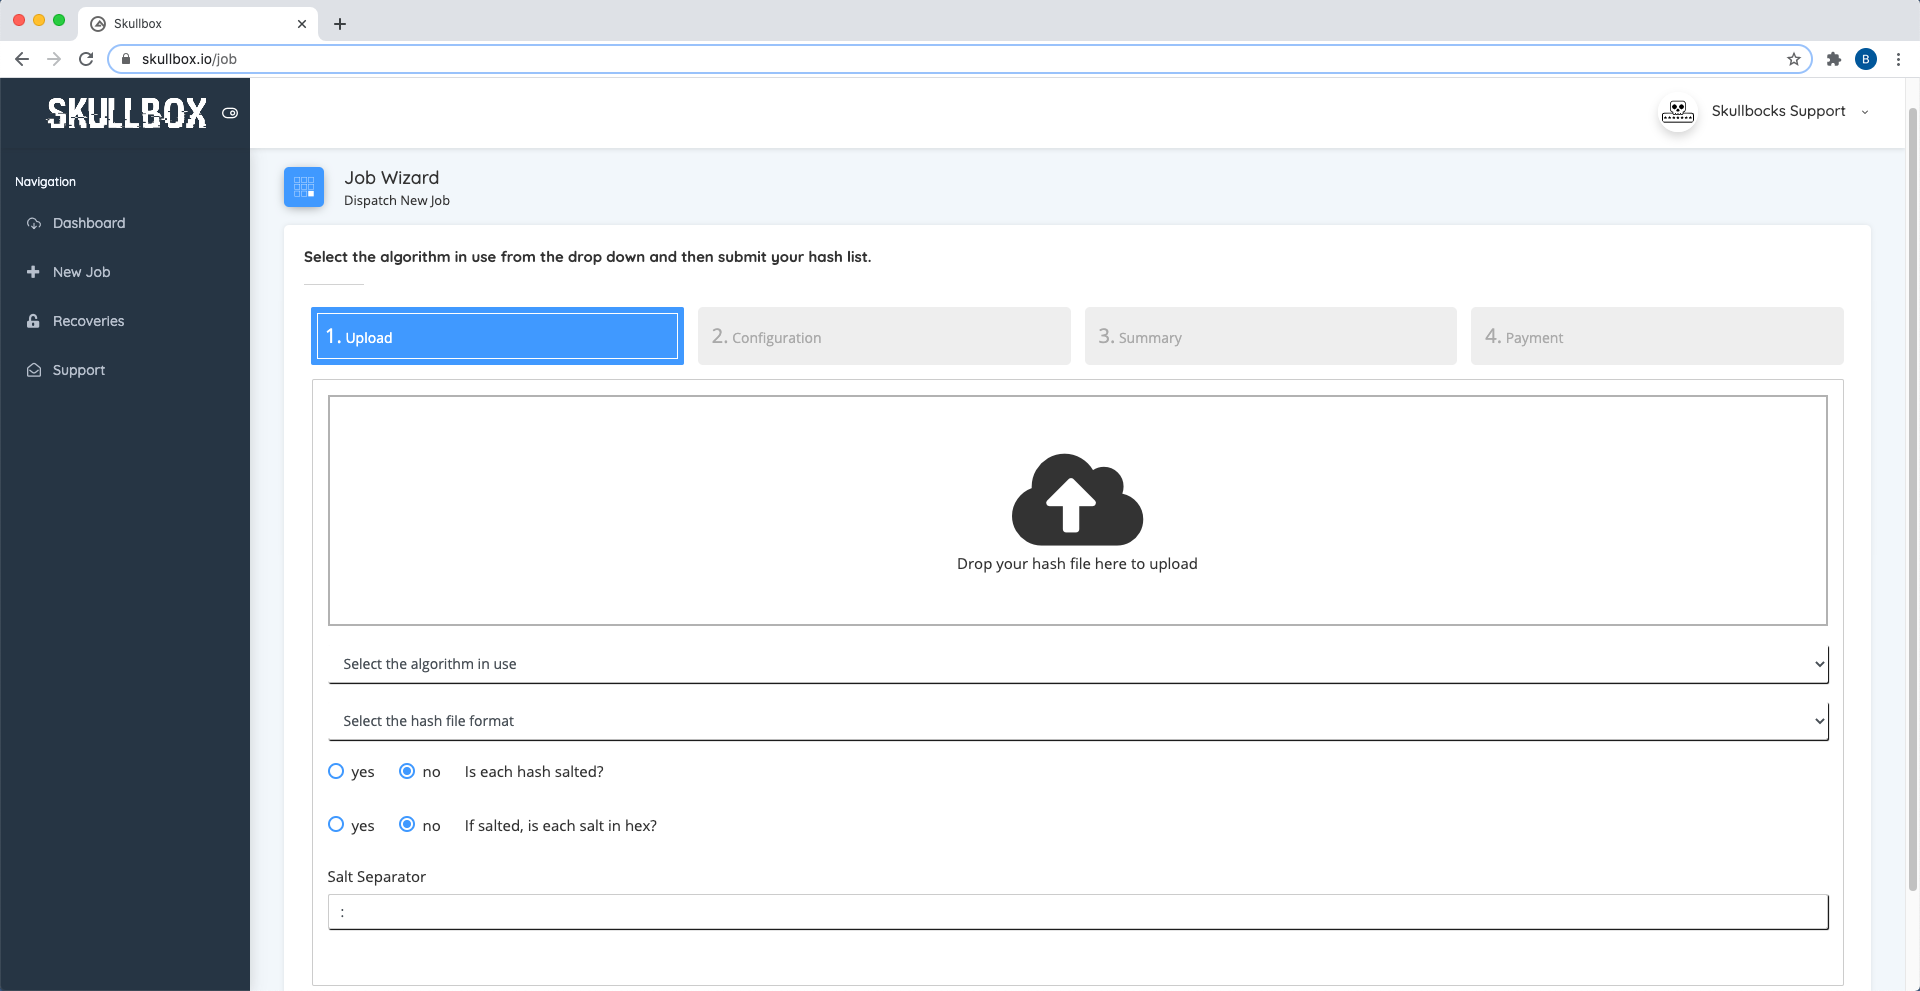Select yes for 'If salted, is each salt in hex?'
The height and width of the screenshot is (991, 1920).
pos(336,824)
